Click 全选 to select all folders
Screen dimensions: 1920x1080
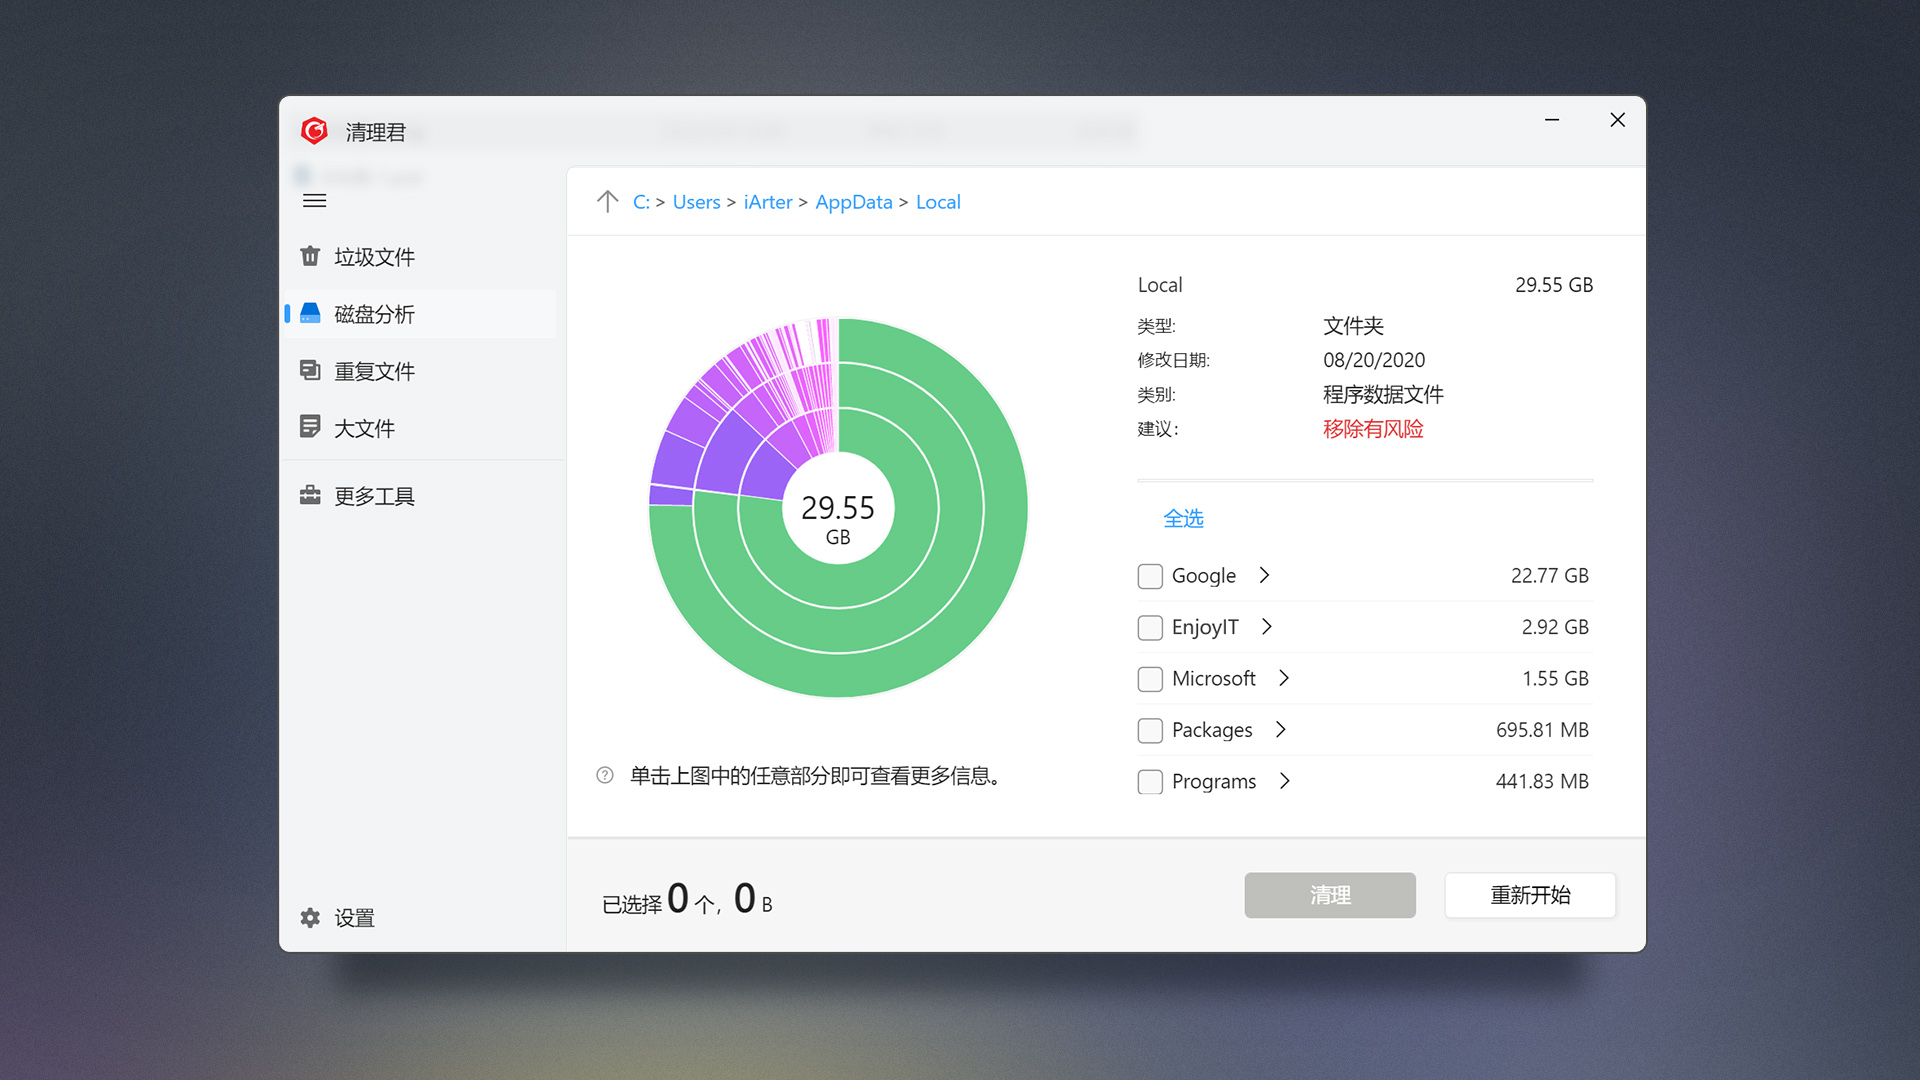(1183, 518)
